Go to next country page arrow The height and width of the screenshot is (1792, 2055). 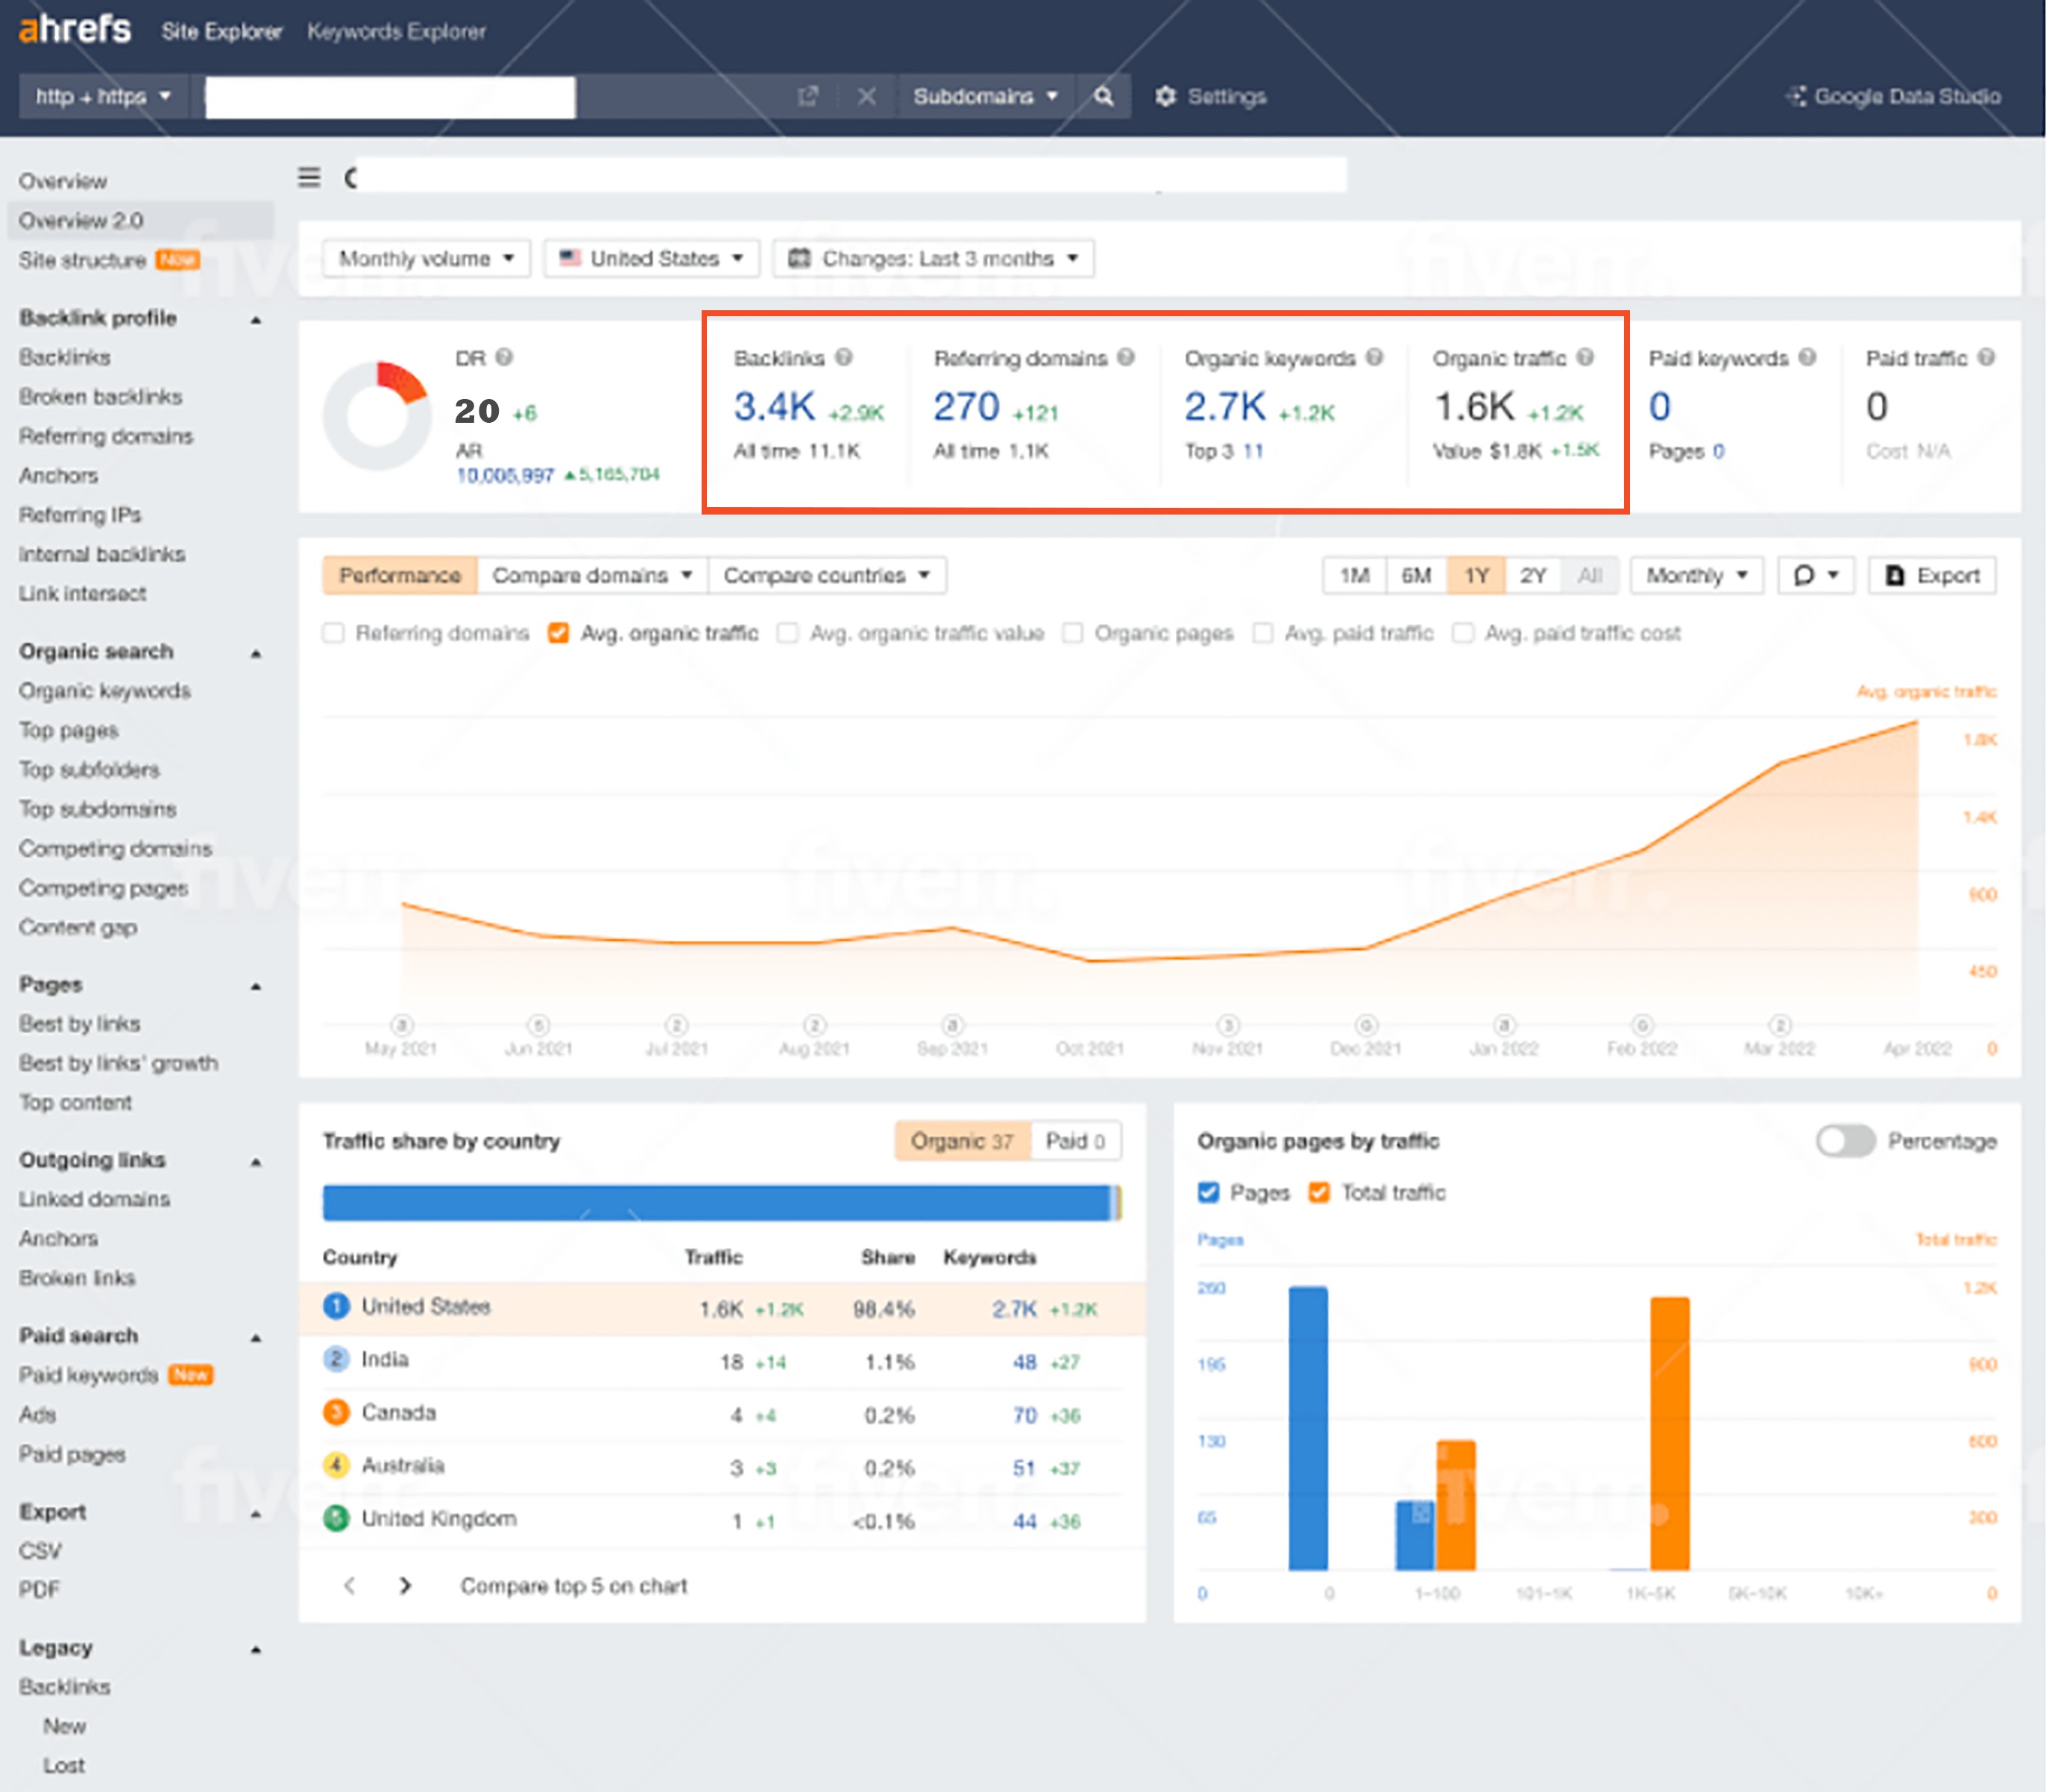pos(405,1586)
